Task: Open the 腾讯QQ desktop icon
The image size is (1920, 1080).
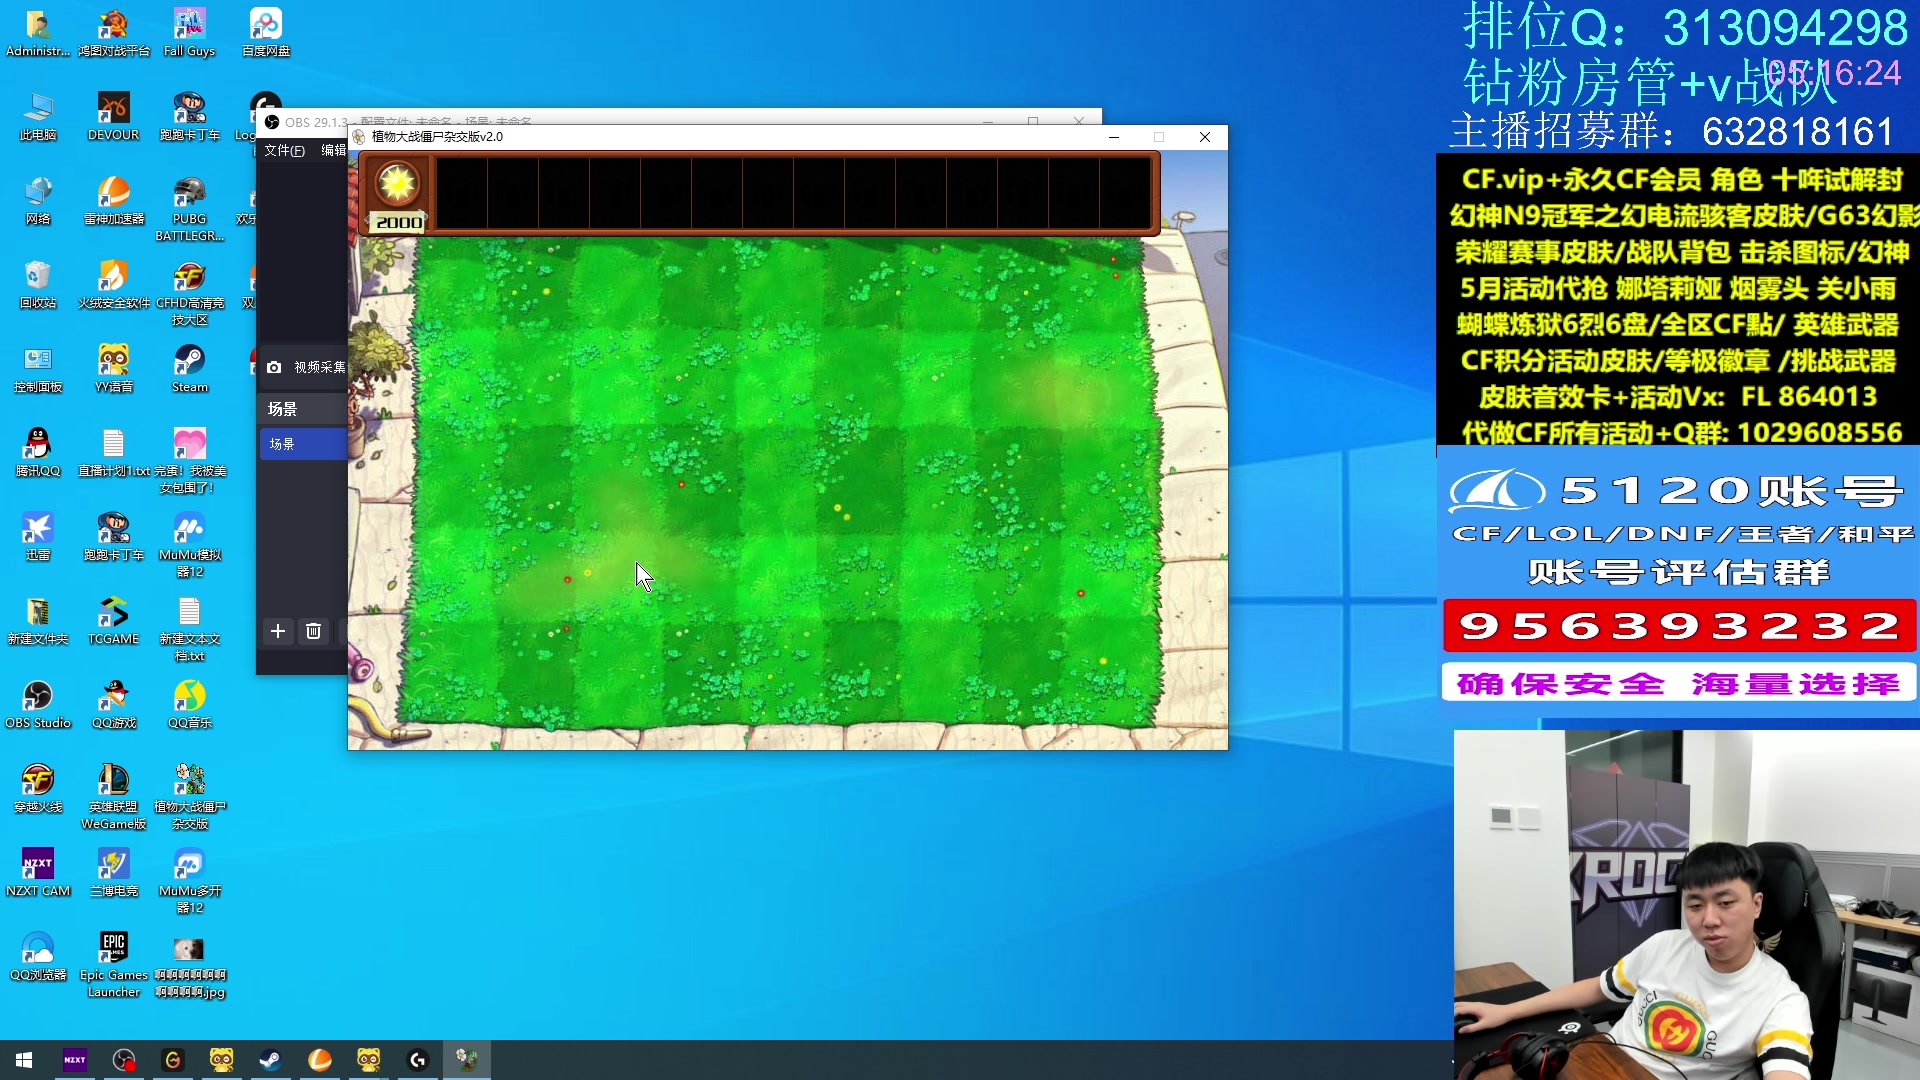Action: 38,453
